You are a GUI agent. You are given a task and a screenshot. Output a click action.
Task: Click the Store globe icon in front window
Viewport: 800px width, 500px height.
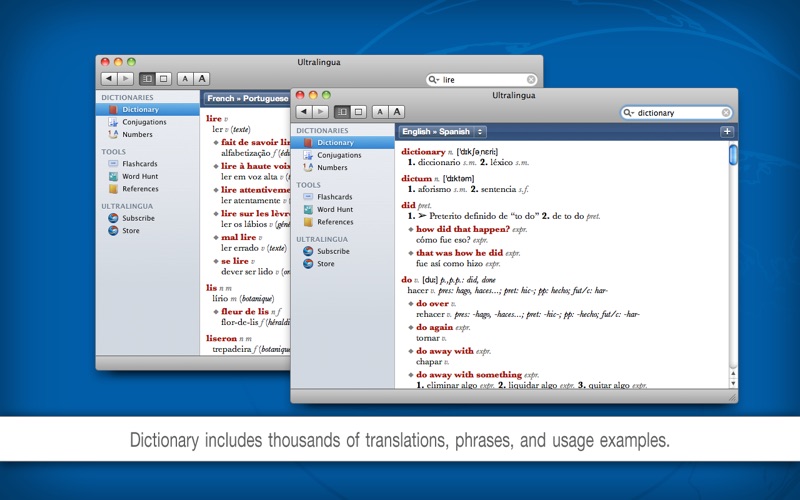click(308, 264)
